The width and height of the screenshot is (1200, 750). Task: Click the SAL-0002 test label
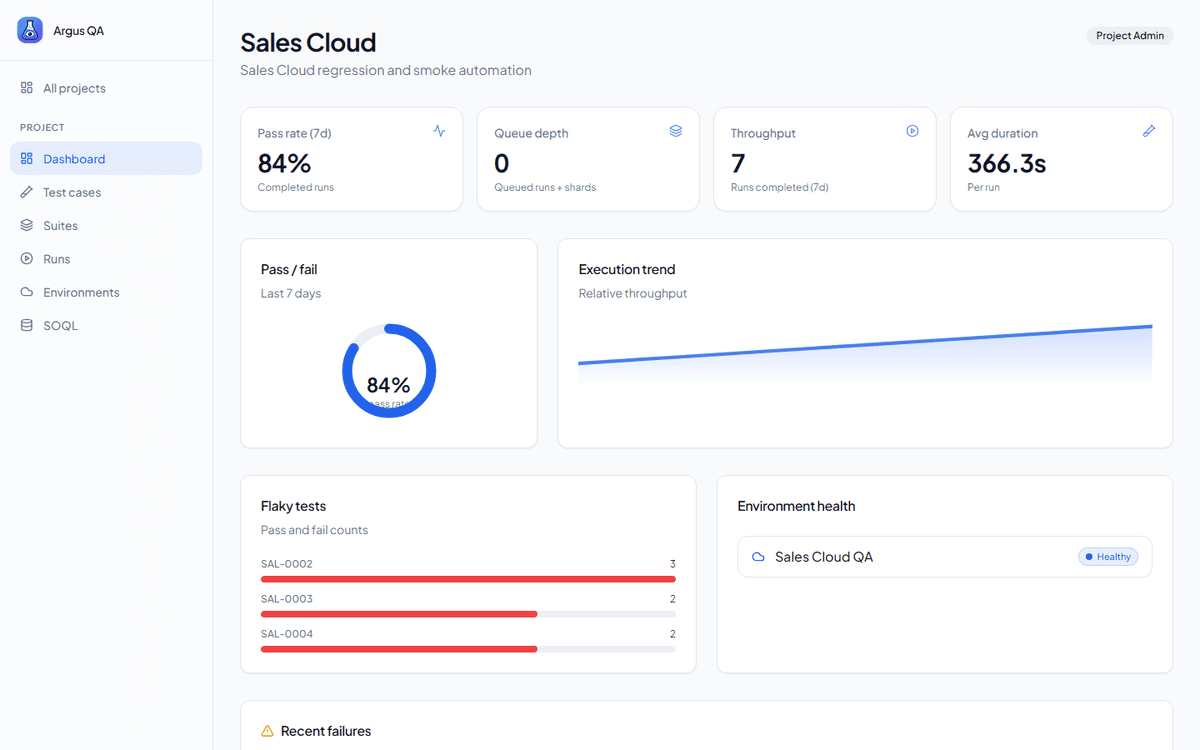pos(287,564)
